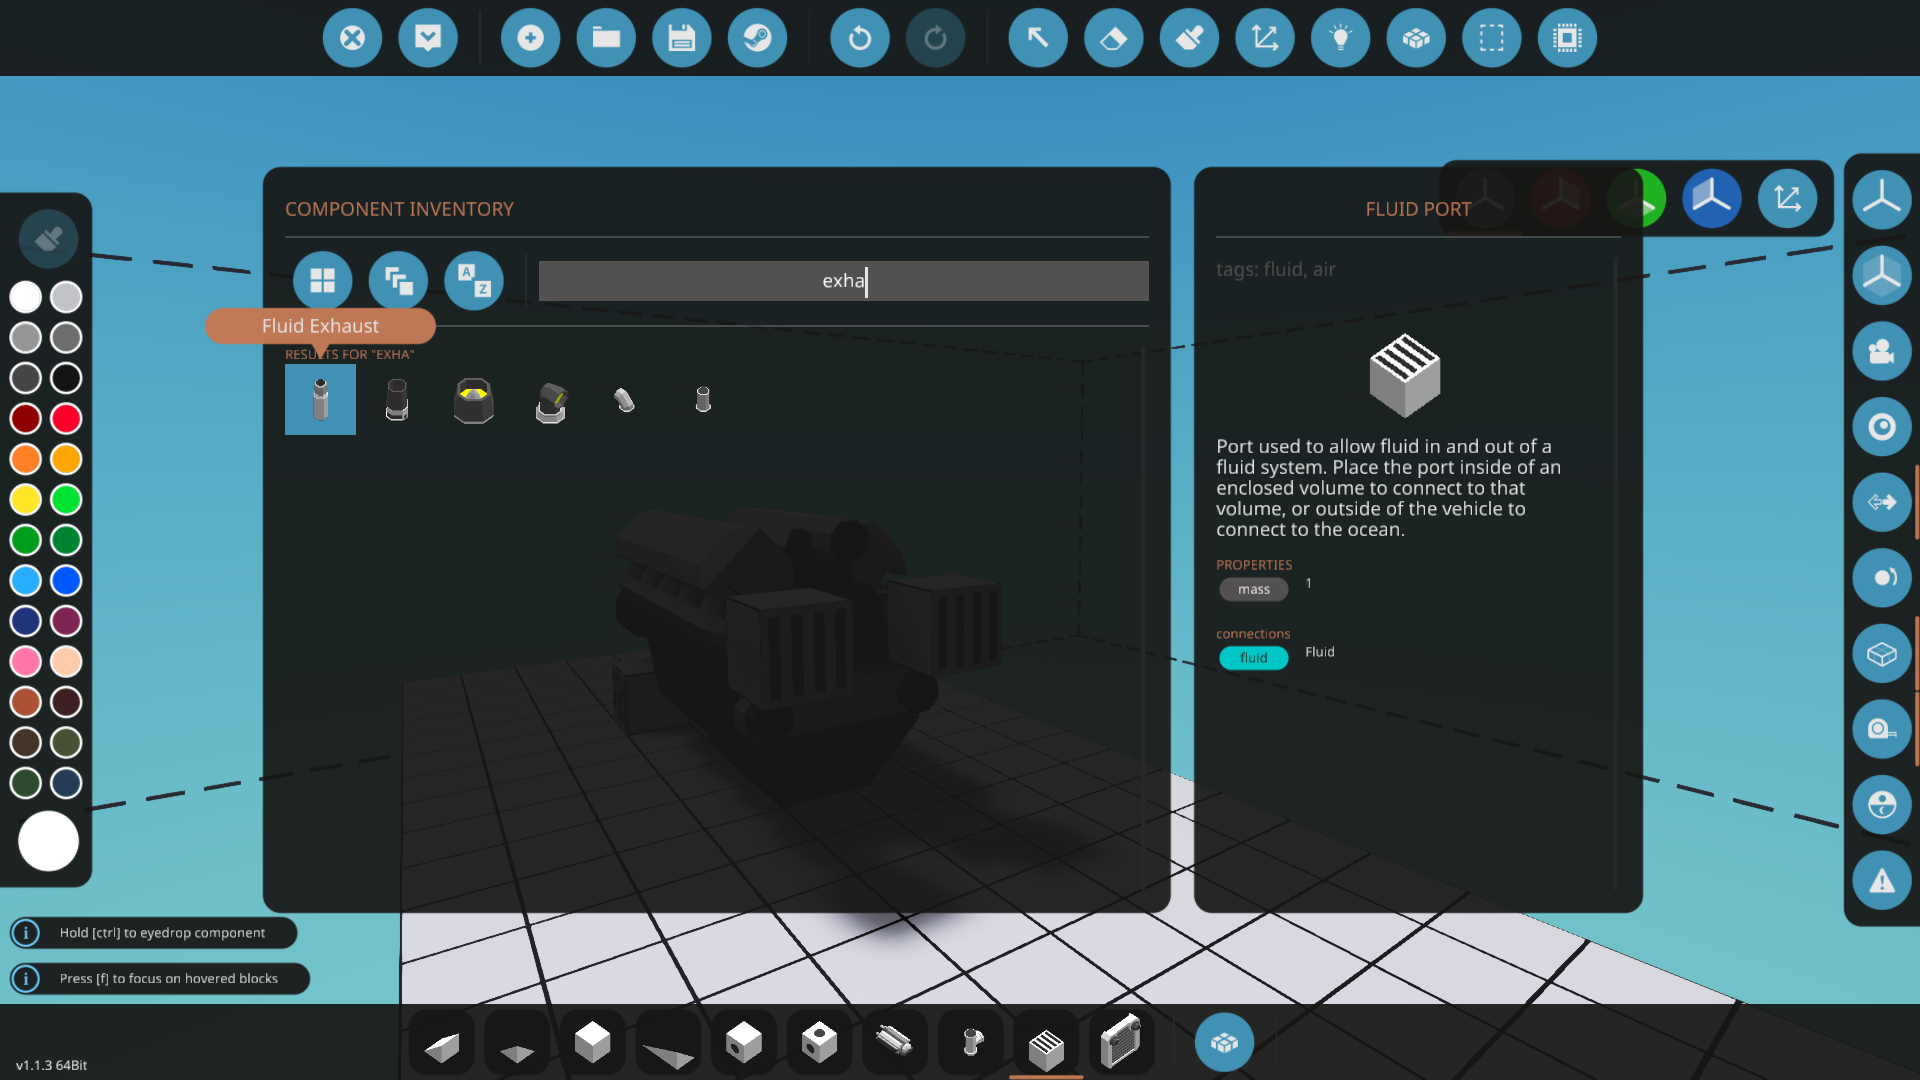Click the lightbulb icon in toolbar
Screen dimensions: 1920x1080
[1340, 39]
